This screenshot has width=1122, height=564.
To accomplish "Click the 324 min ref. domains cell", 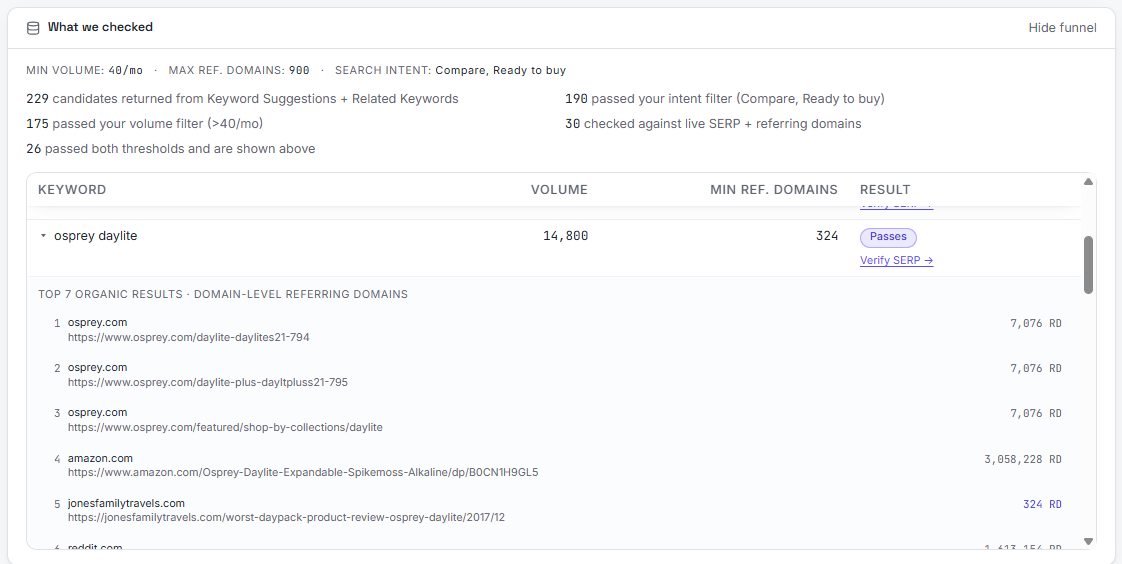I will (827, 236).
